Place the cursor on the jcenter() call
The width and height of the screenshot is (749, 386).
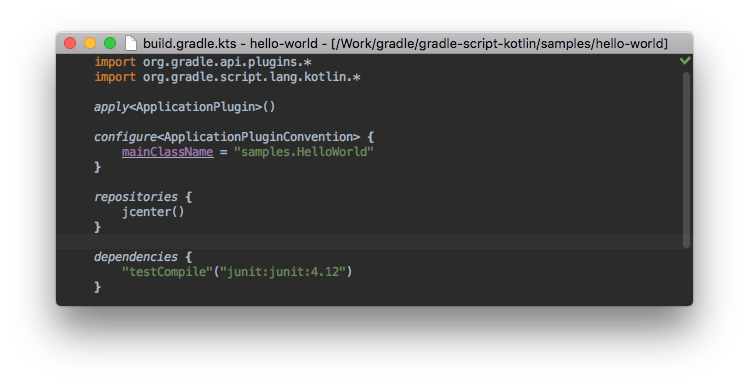point(153,212)
